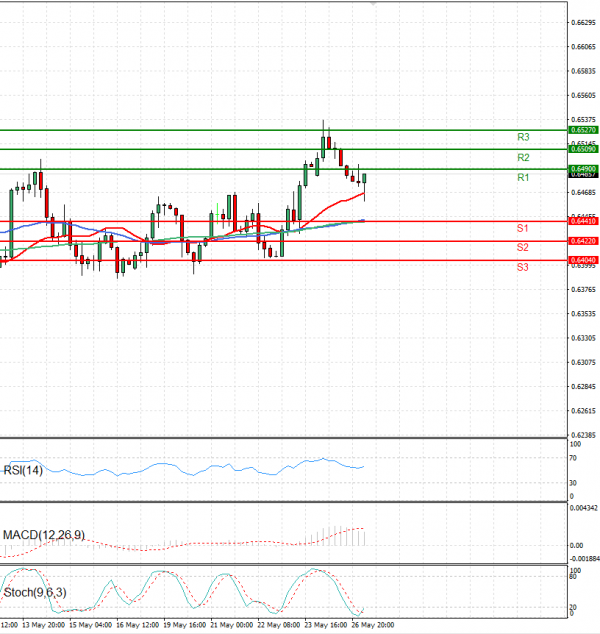Screen dimensions: 600x634
Task: Click the Stoch(9,6,3) indicator label
Action: (x=35, y=592)
